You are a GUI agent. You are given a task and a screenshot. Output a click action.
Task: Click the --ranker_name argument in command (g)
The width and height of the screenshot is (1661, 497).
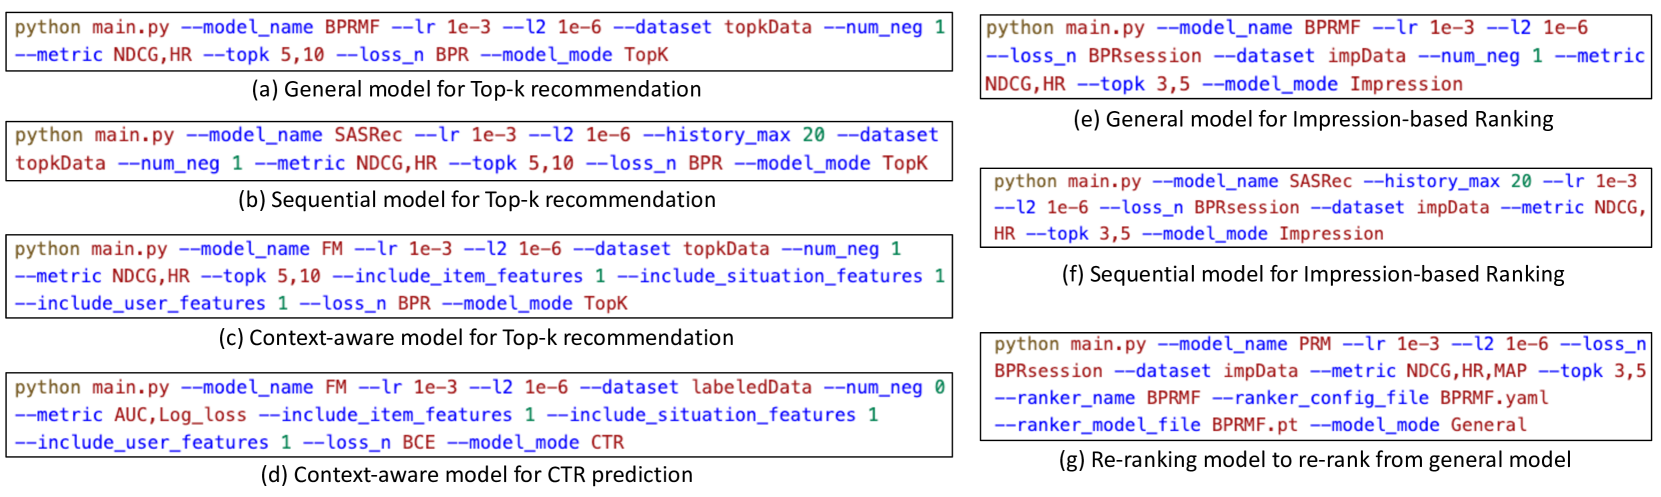(1064, 397)
